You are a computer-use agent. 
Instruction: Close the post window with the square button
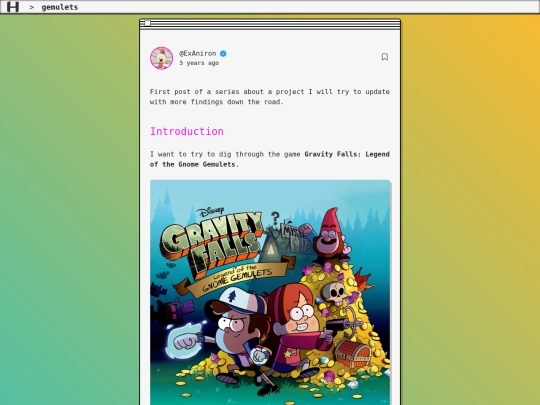(x=147, y=23)
